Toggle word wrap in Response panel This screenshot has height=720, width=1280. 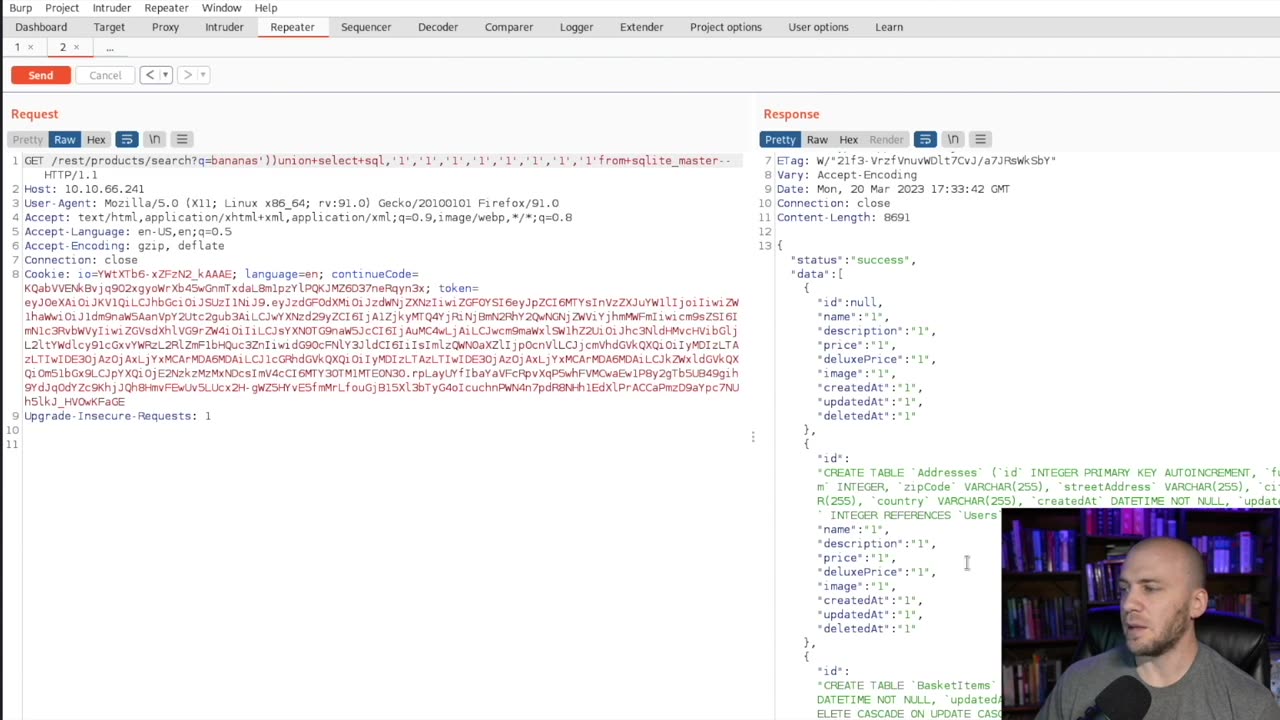pos(925,139)
